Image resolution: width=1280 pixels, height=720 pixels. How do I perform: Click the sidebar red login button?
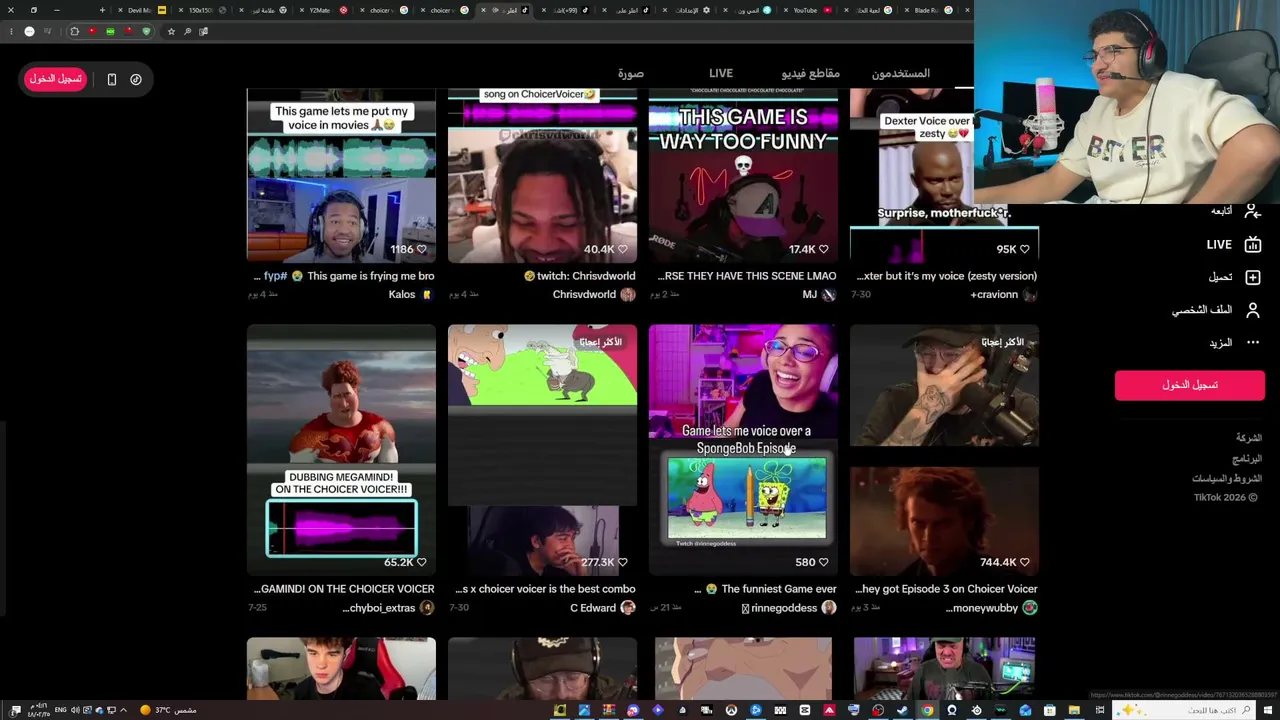1190,385
